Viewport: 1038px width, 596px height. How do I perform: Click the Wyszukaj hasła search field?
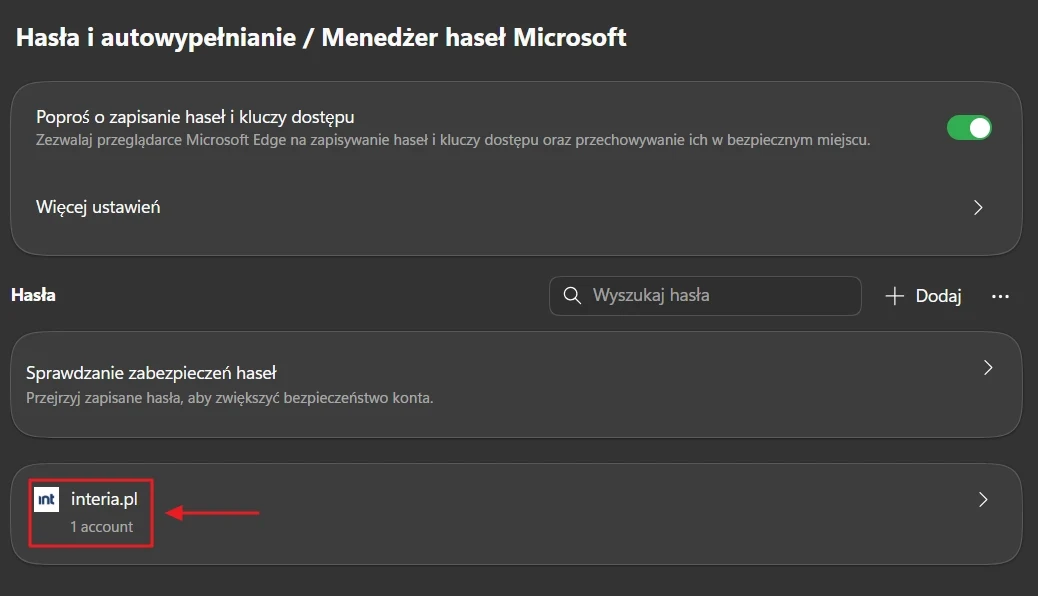pyautogui.click(x=705, y=295)
